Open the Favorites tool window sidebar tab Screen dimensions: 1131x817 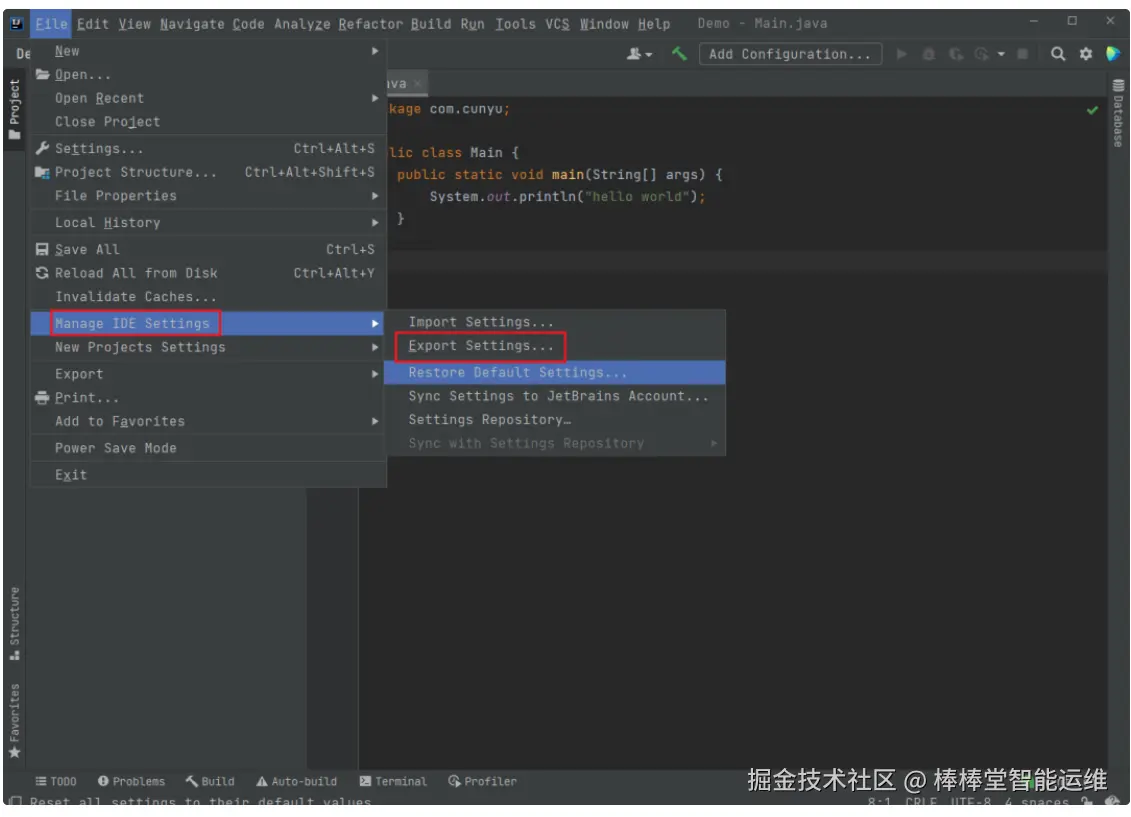(x=14, y=721)
